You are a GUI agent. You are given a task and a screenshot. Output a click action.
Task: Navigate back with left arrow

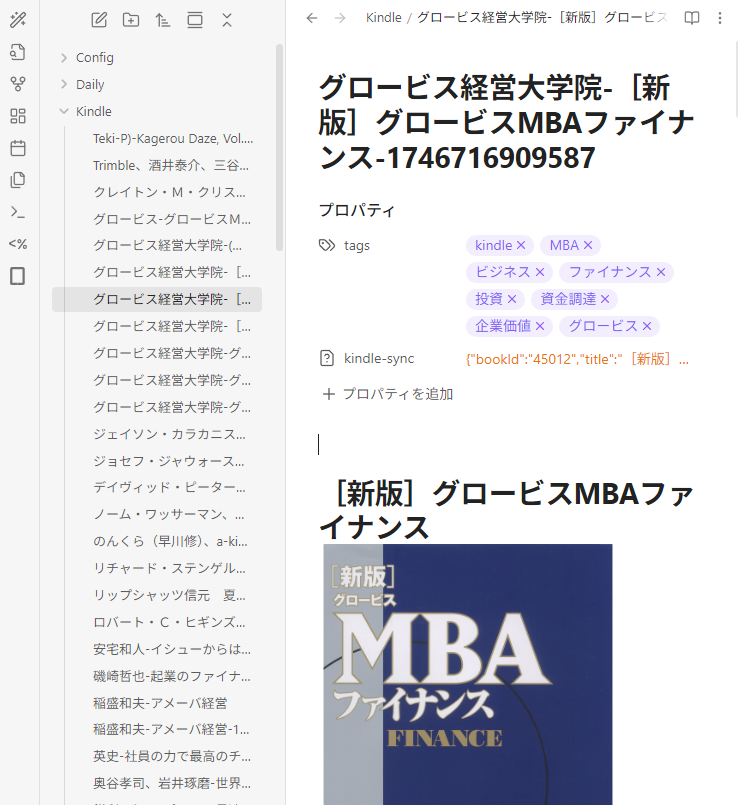pos(312,18)
